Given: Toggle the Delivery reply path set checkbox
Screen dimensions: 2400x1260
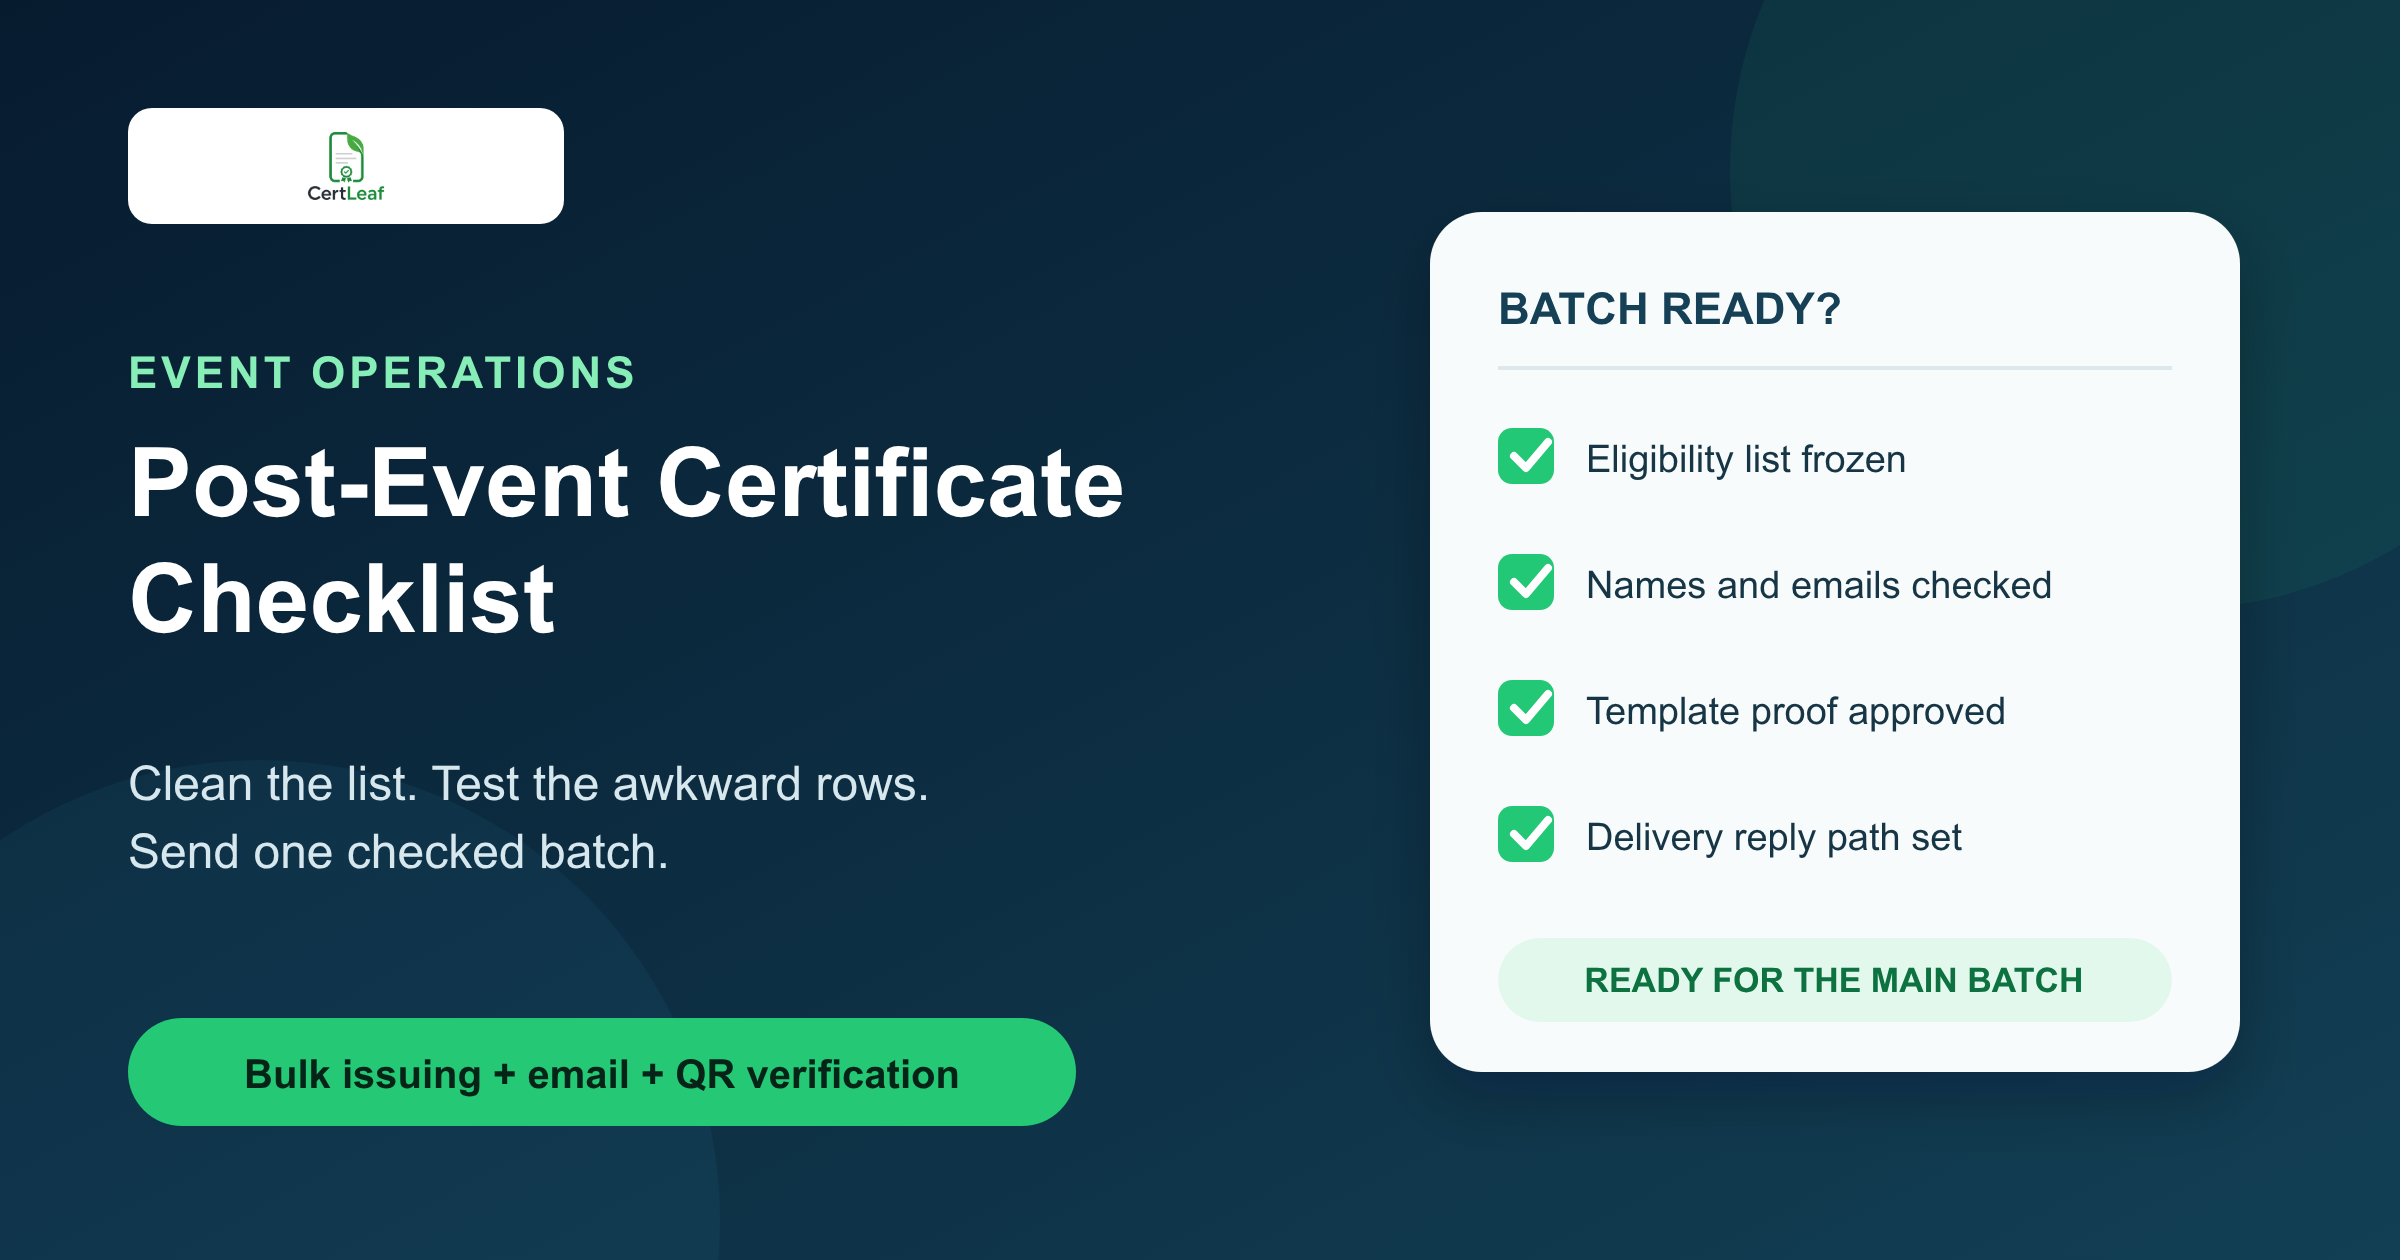Looking at the screenshot, I should 1526,834.
